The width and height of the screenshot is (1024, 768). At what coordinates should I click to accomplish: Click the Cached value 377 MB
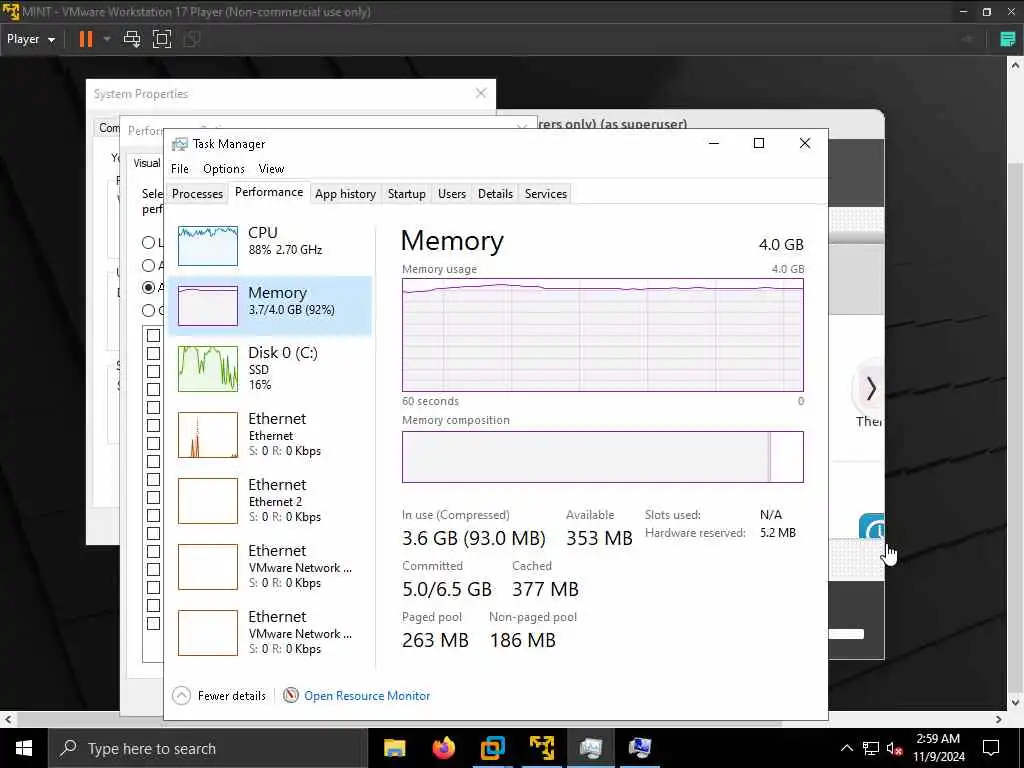coord(545,589)
